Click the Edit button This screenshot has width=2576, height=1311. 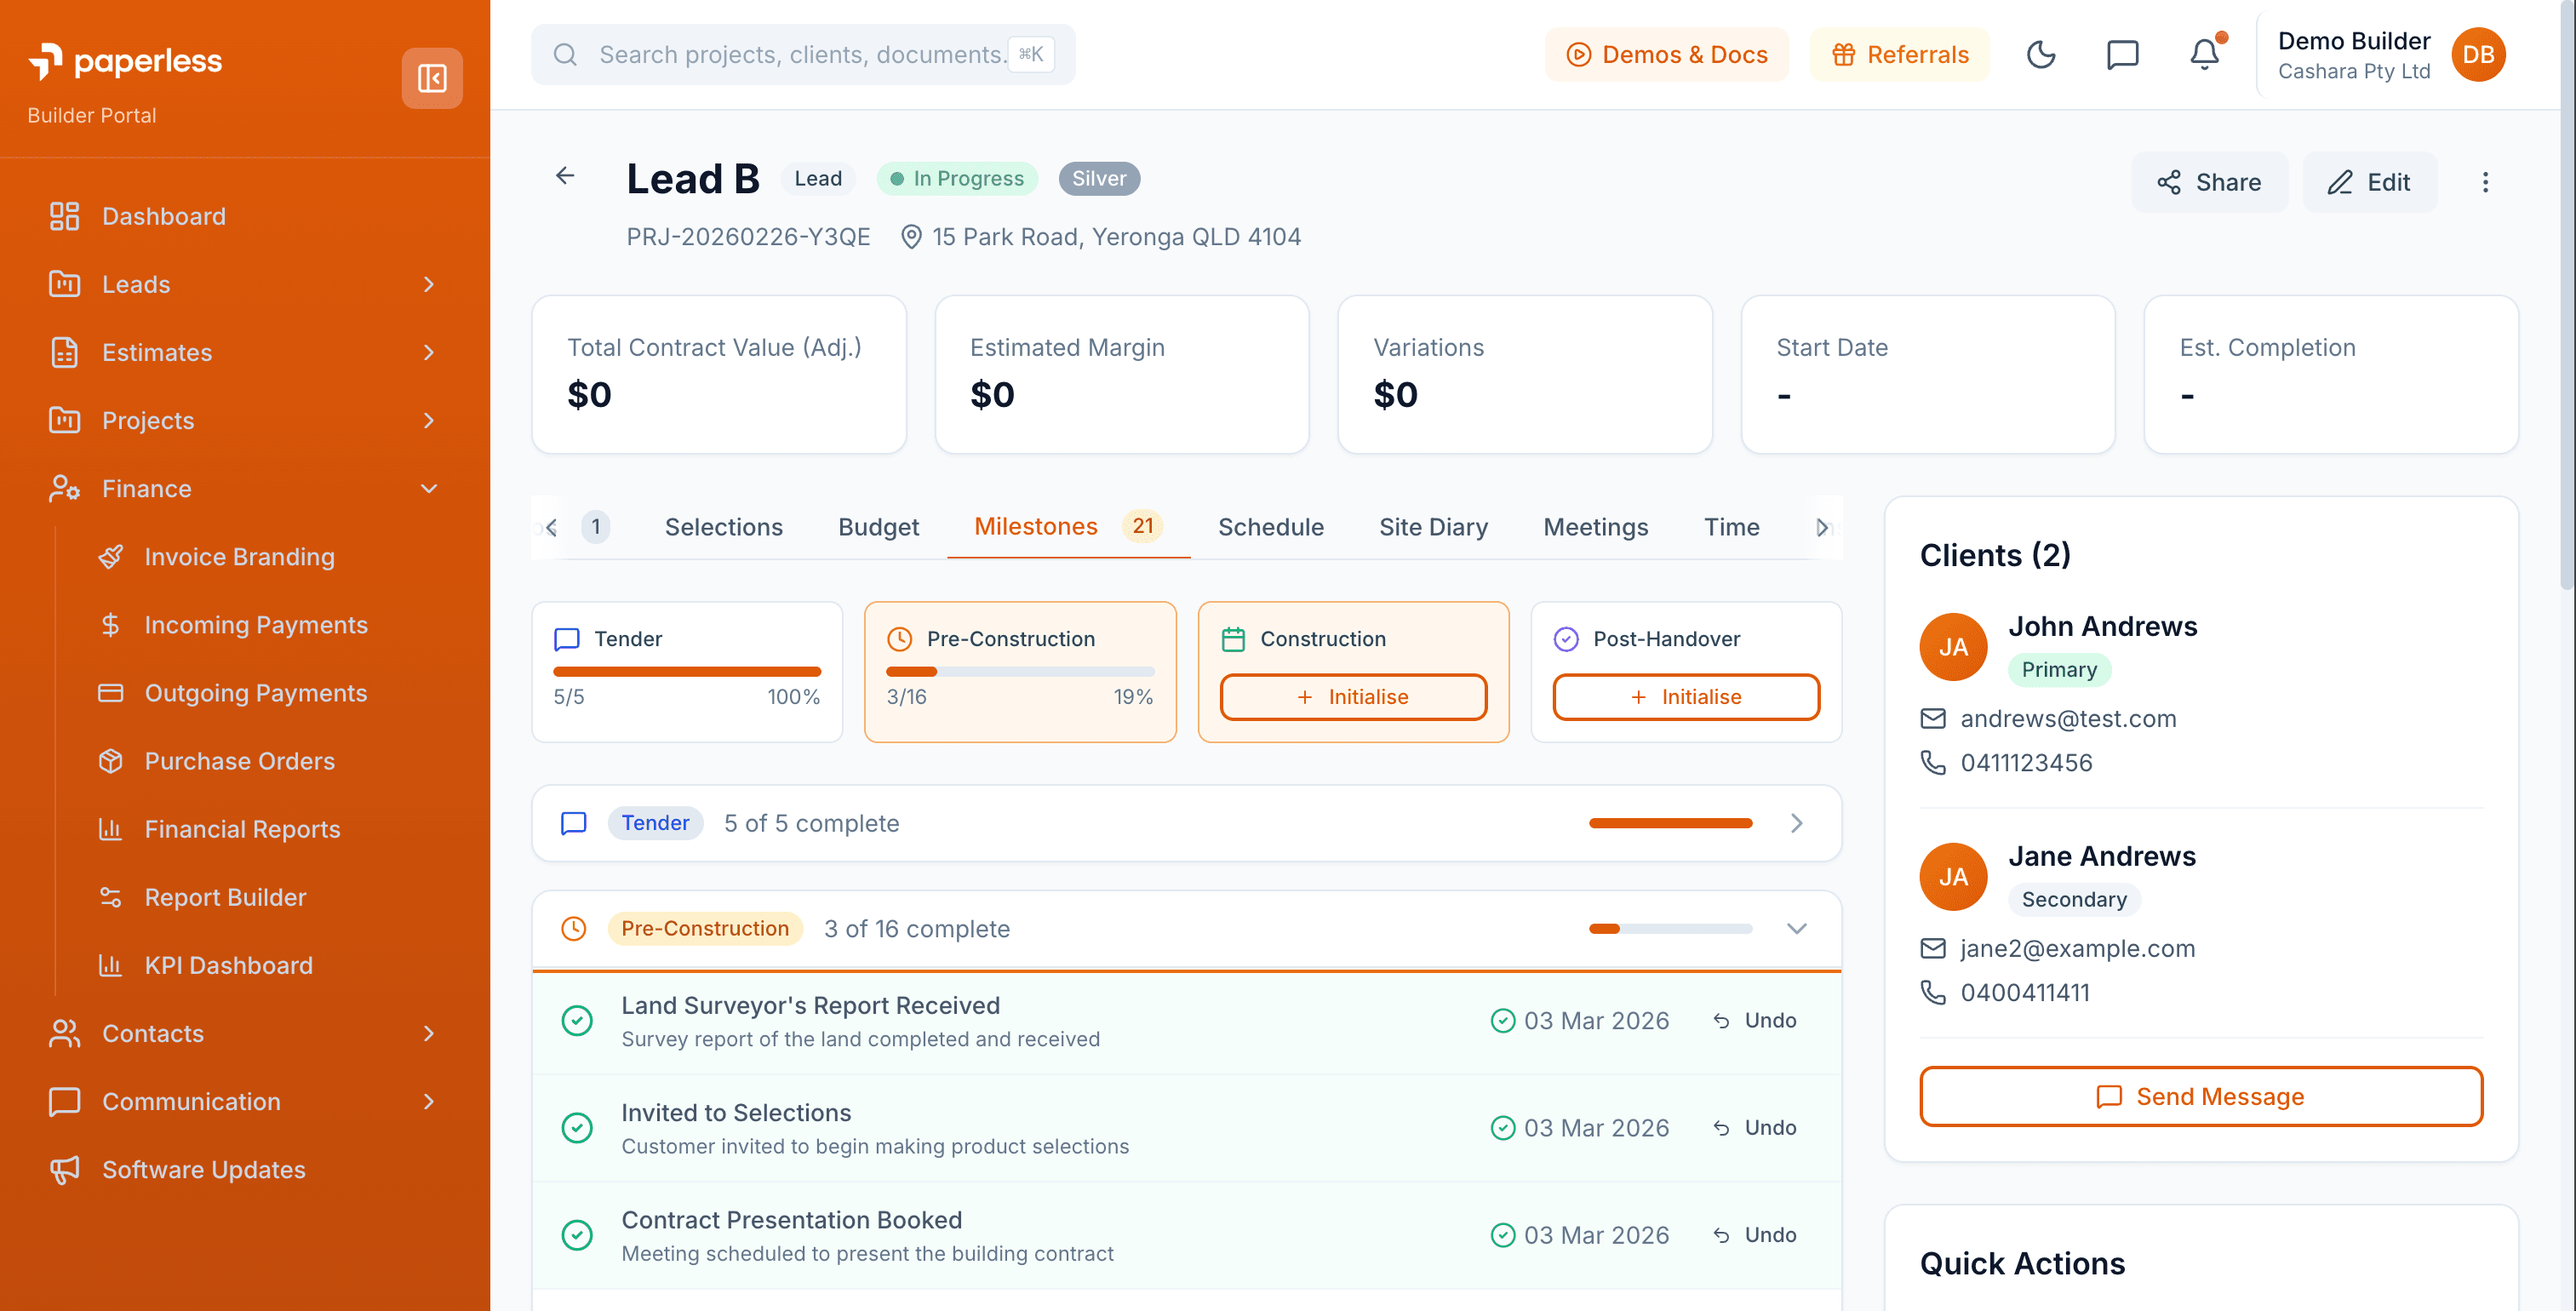tap(2369, 182)
